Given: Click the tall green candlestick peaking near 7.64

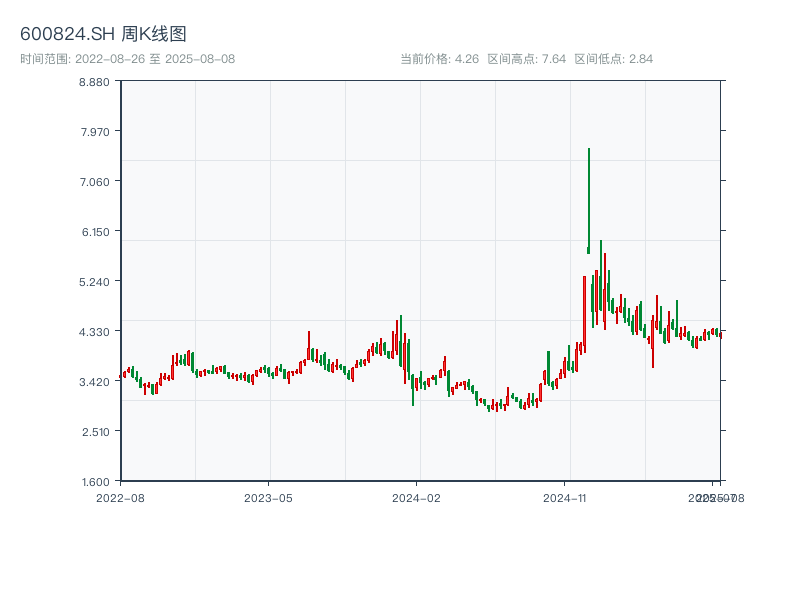Looking at the screenshot, I should point(589,201).
